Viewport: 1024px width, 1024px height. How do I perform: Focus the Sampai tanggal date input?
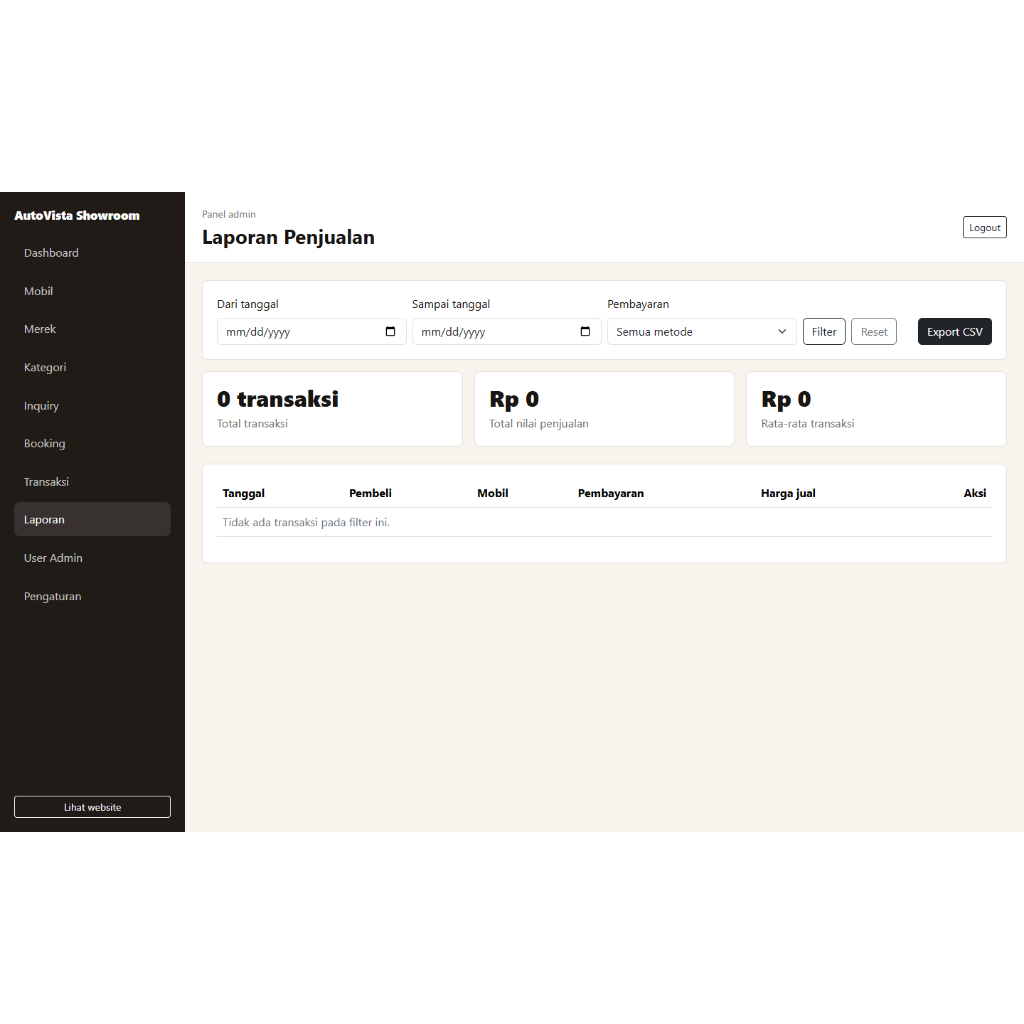coord(506,332)
